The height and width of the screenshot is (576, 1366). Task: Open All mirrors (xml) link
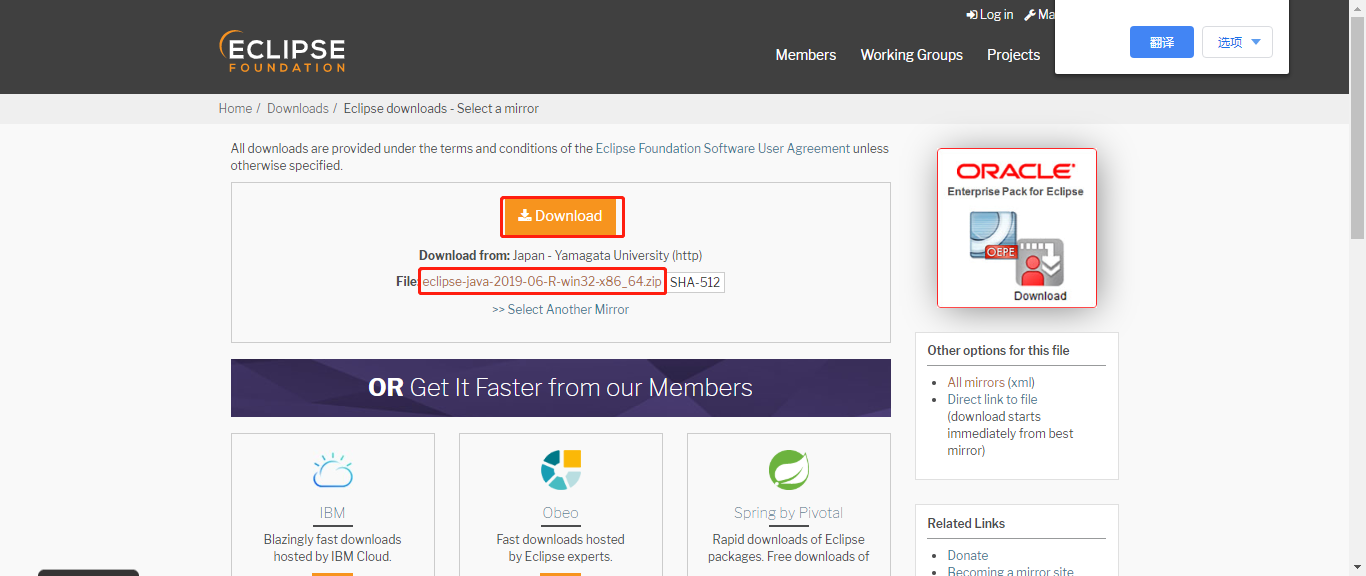(991, 382)
